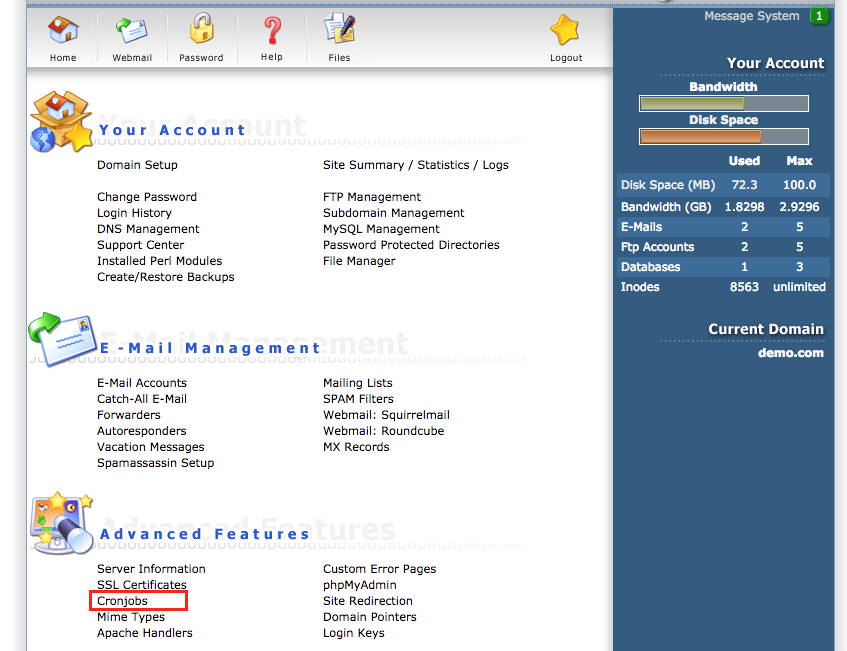
Task: Open Help via the question mark icon
Action: click(x=272, y=32)
